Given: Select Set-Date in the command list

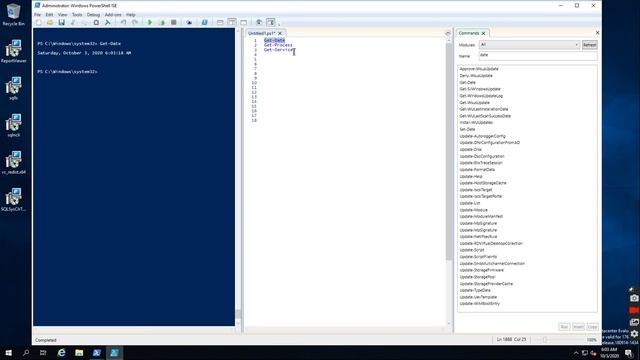Looking at the screenshot, I should coord(467,129).
